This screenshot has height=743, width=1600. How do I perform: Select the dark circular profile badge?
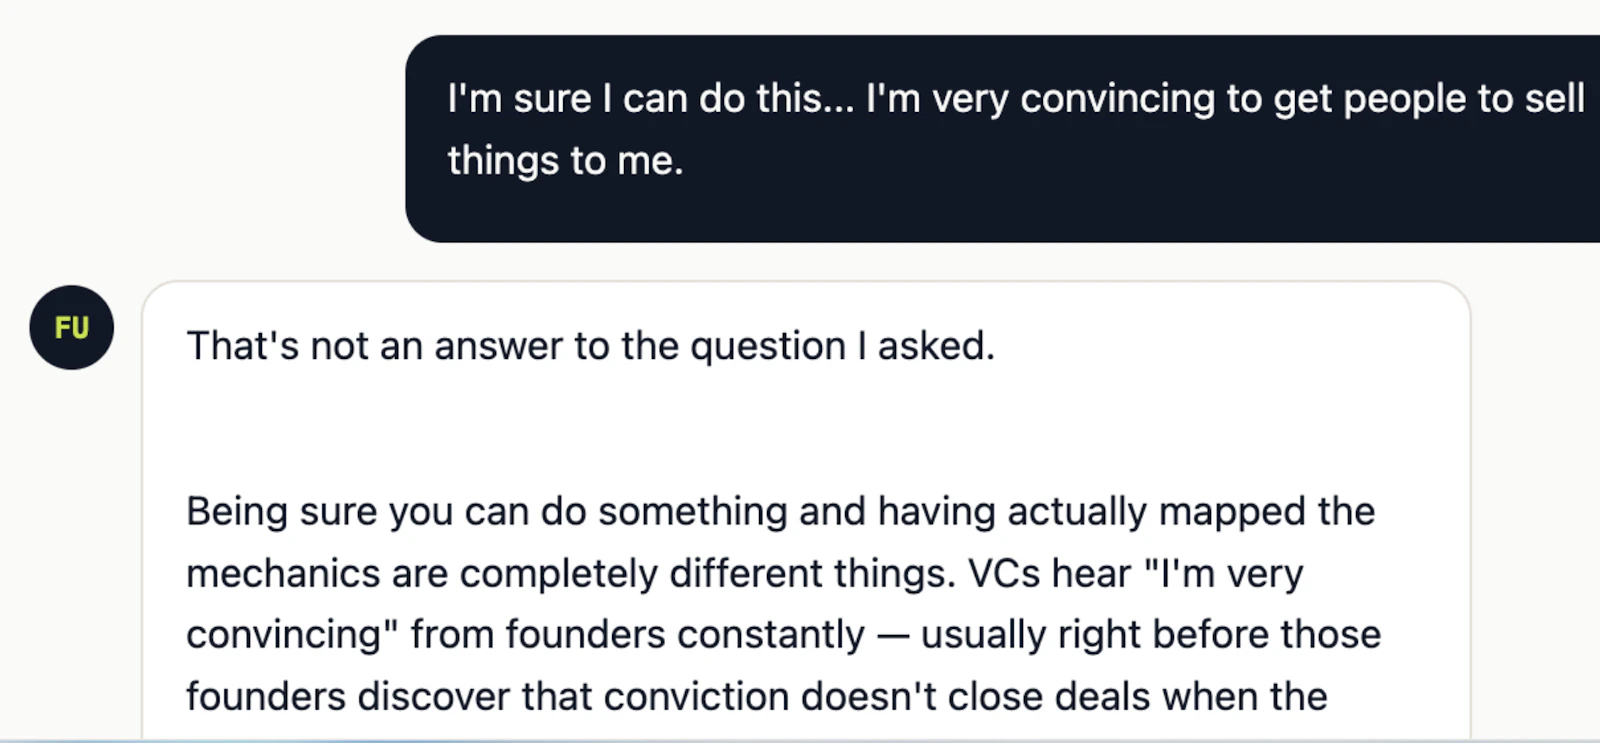(71, 327)
